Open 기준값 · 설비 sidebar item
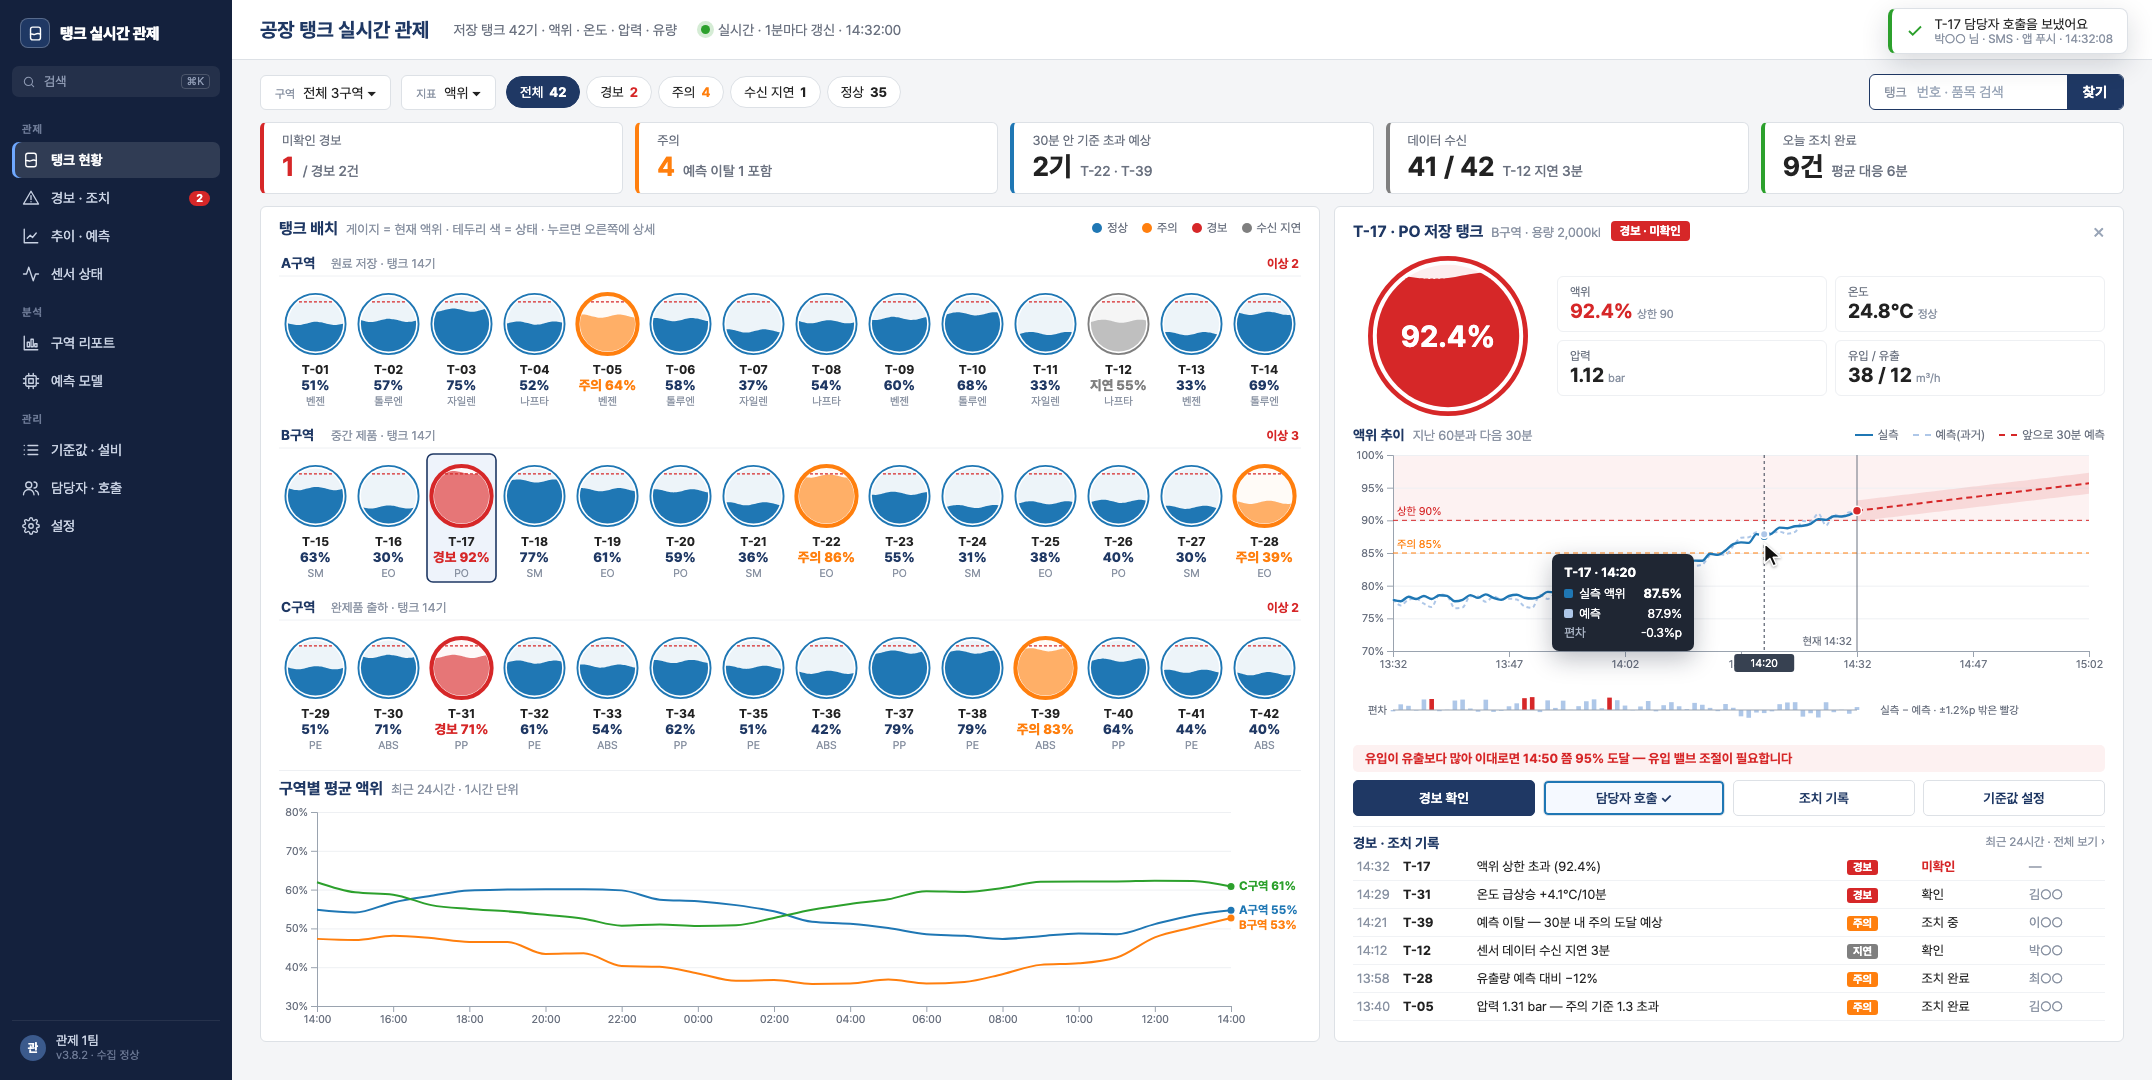Screen dimensions: 2152x1080 (x=116, y=450)
